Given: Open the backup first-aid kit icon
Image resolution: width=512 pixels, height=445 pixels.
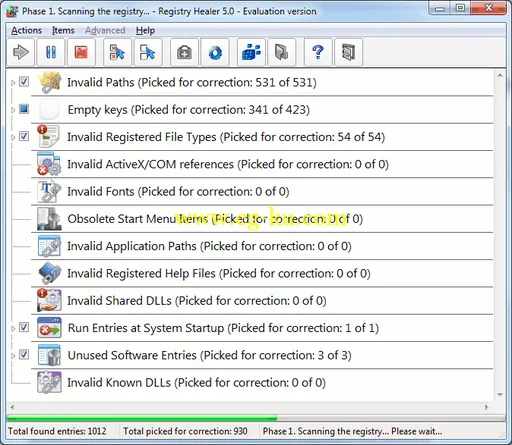Looking at the screenshot, I should coord(184,52).
